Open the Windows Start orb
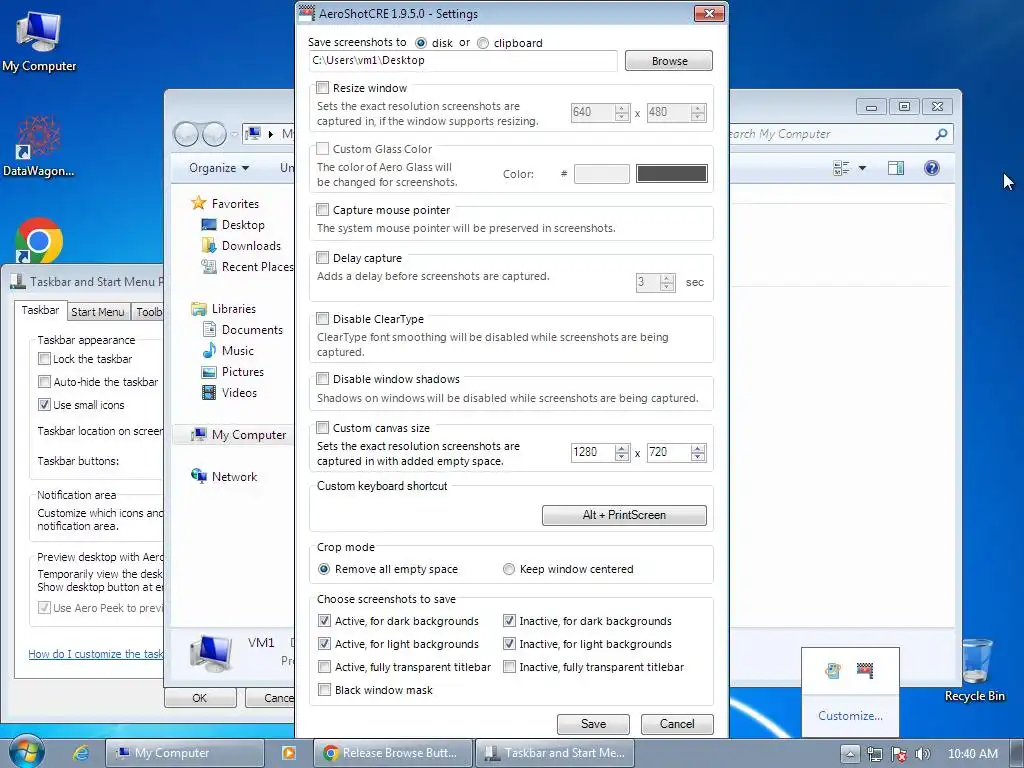Viewport: 1024px width, 768px height. pyautogui.click(x=26, y=752)
